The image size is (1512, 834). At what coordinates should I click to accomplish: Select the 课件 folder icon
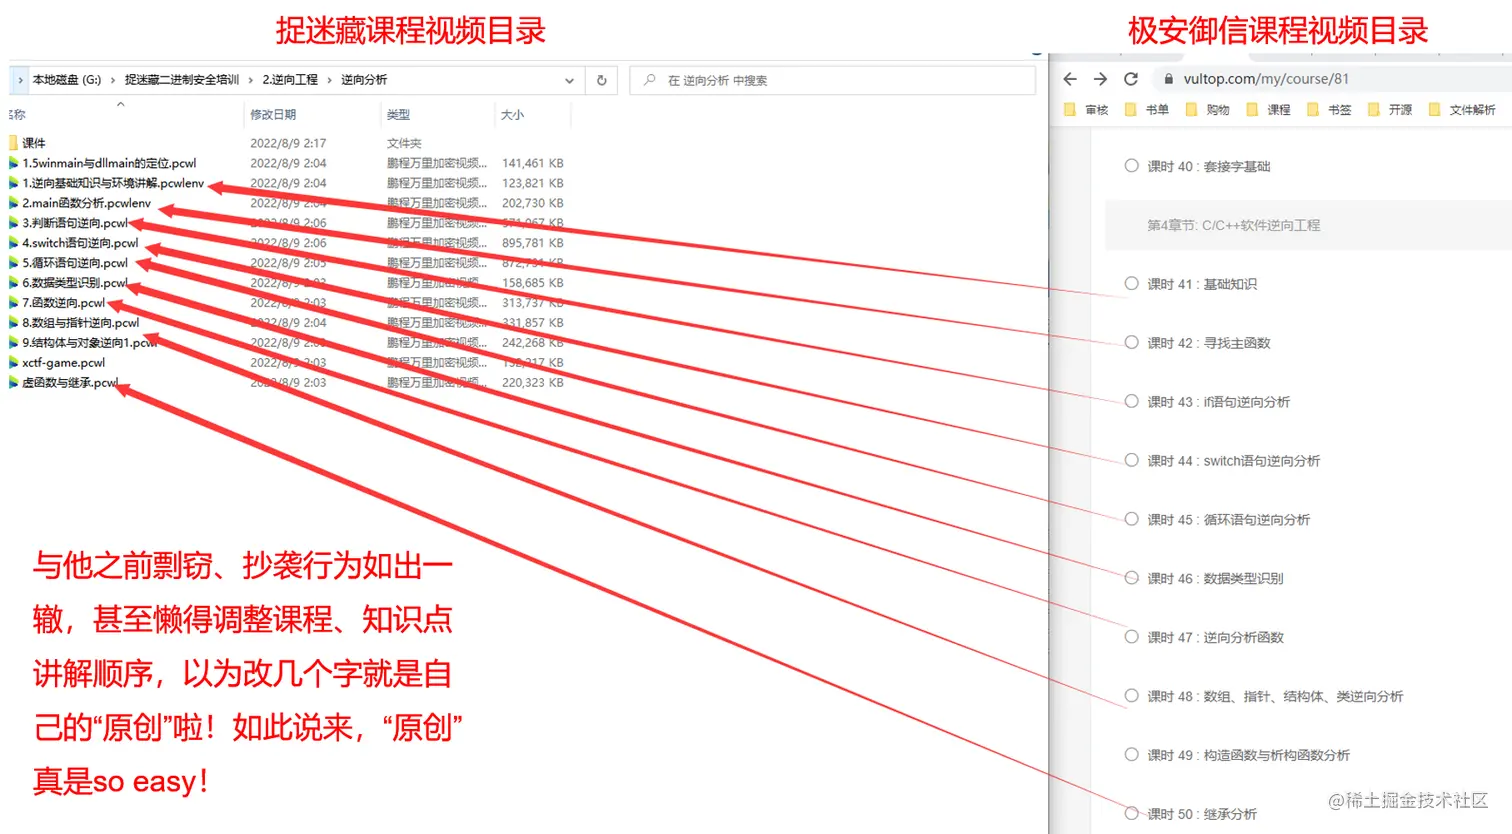(x=14, y=143)
